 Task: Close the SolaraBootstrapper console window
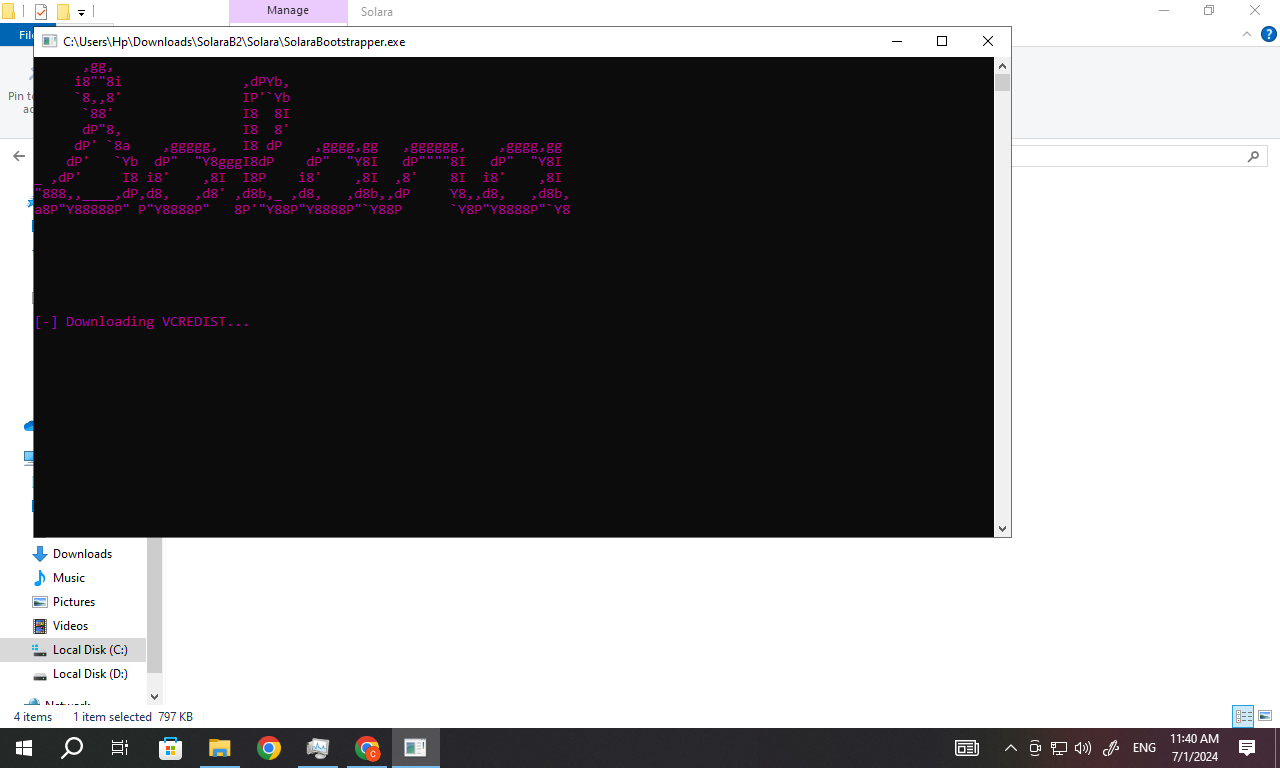point(987,42)
